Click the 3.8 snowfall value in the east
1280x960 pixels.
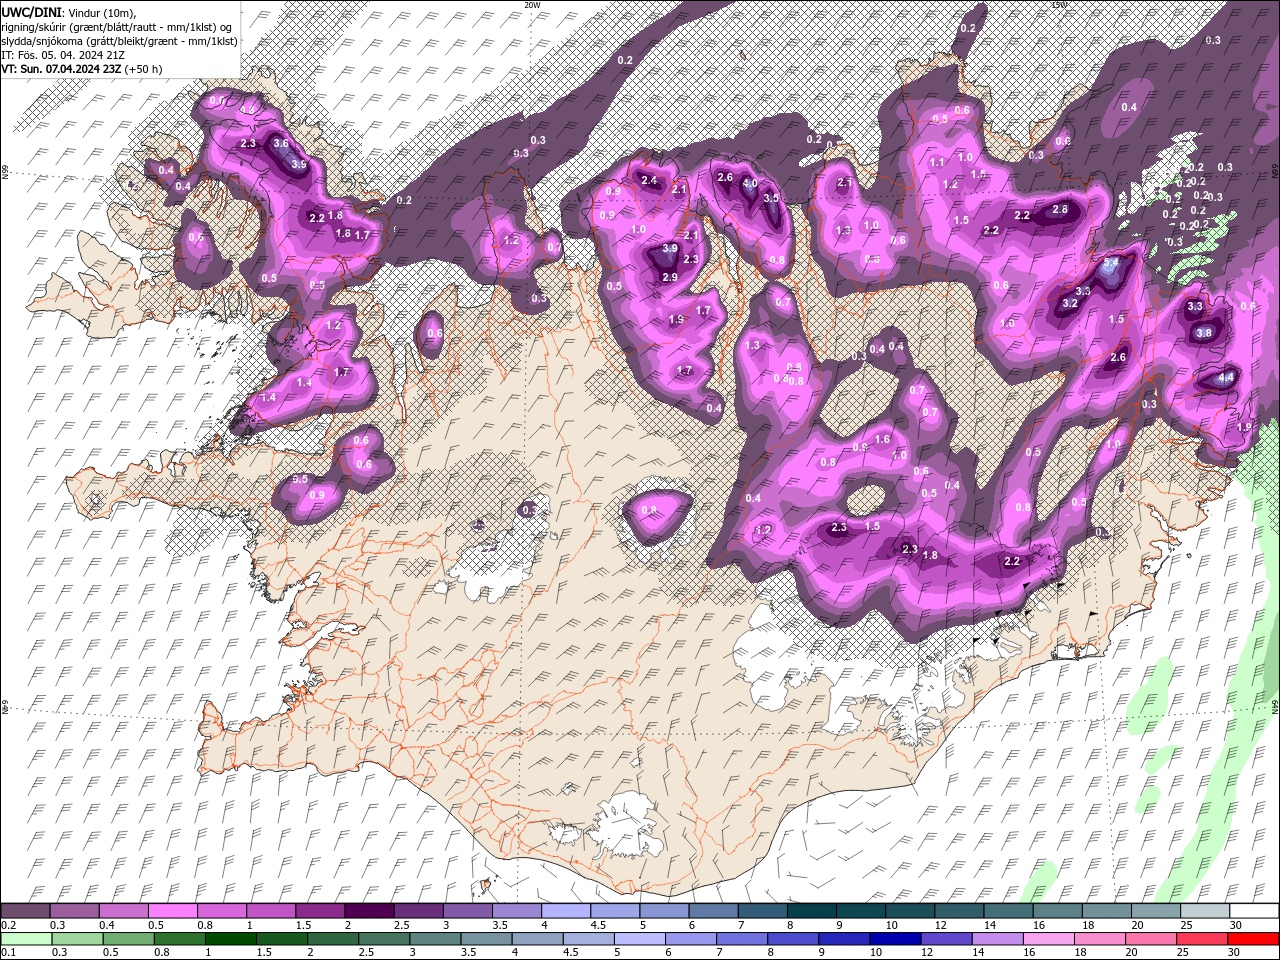[x=1204, y=333]
